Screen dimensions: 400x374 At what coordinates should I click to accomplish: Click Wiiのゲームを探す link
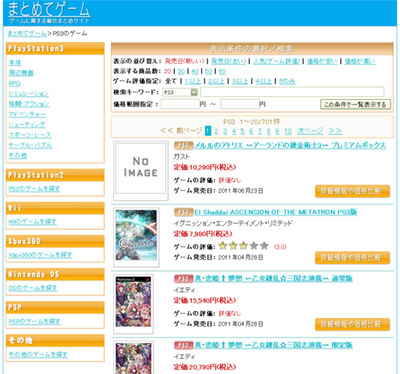(32, 222)
